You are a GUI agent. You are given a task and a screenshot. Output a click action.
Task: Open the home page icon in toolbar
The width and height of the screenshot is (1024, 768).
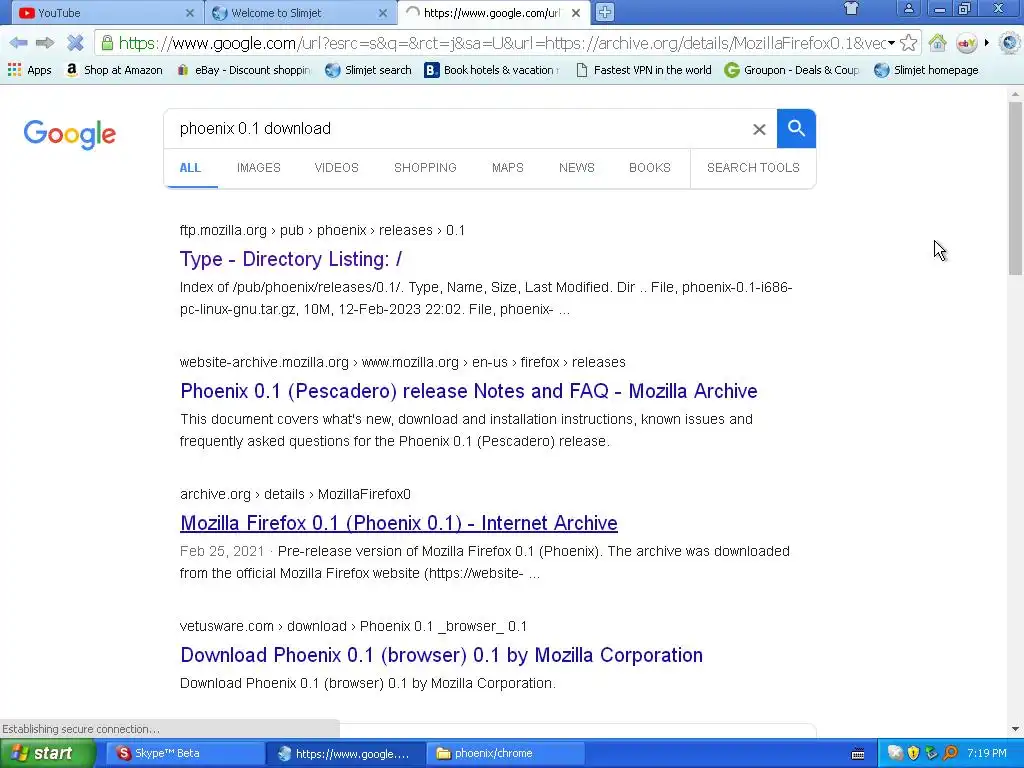coord(937,43)
